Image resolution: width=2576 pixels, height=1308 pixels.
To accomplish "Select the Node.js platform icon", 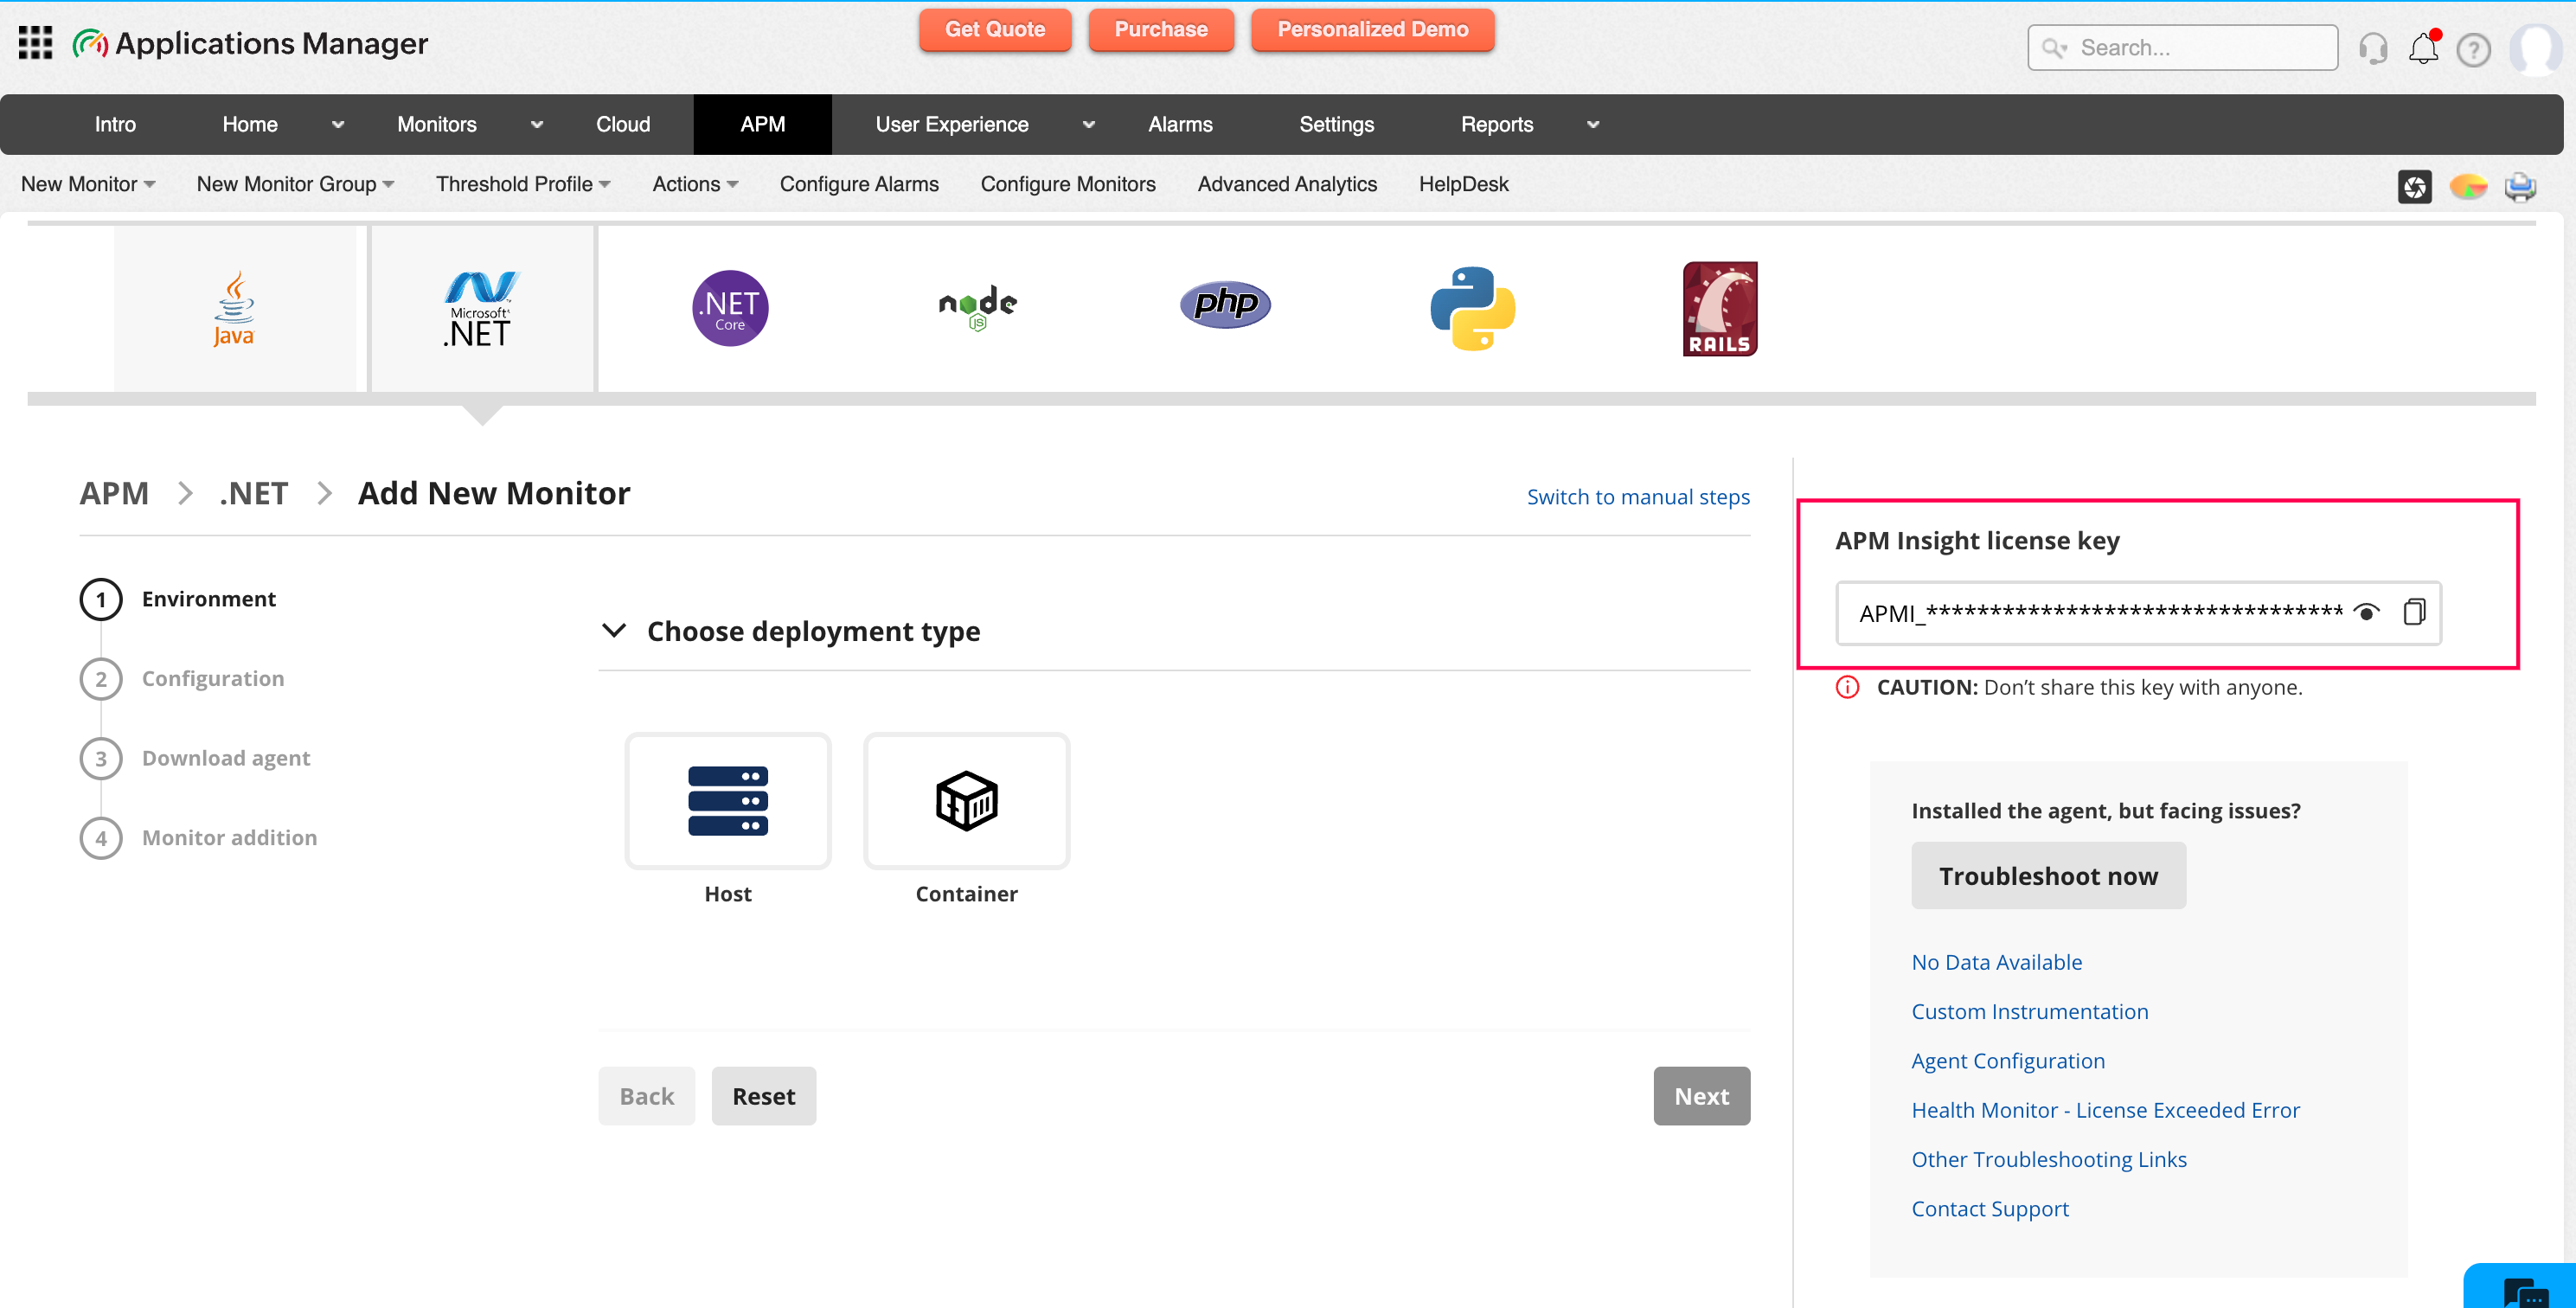I will pos(977,307).
